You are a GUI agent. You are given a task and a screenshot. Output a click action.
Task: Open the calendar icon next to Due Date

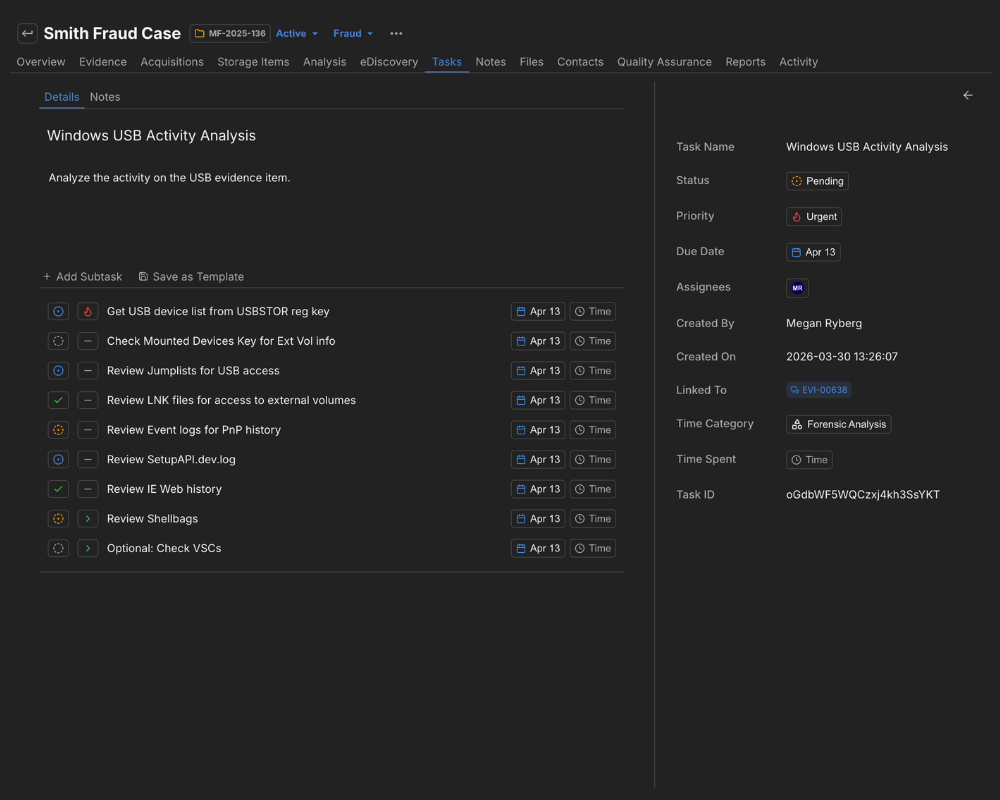pyautogui.click(x=796, y=252)
